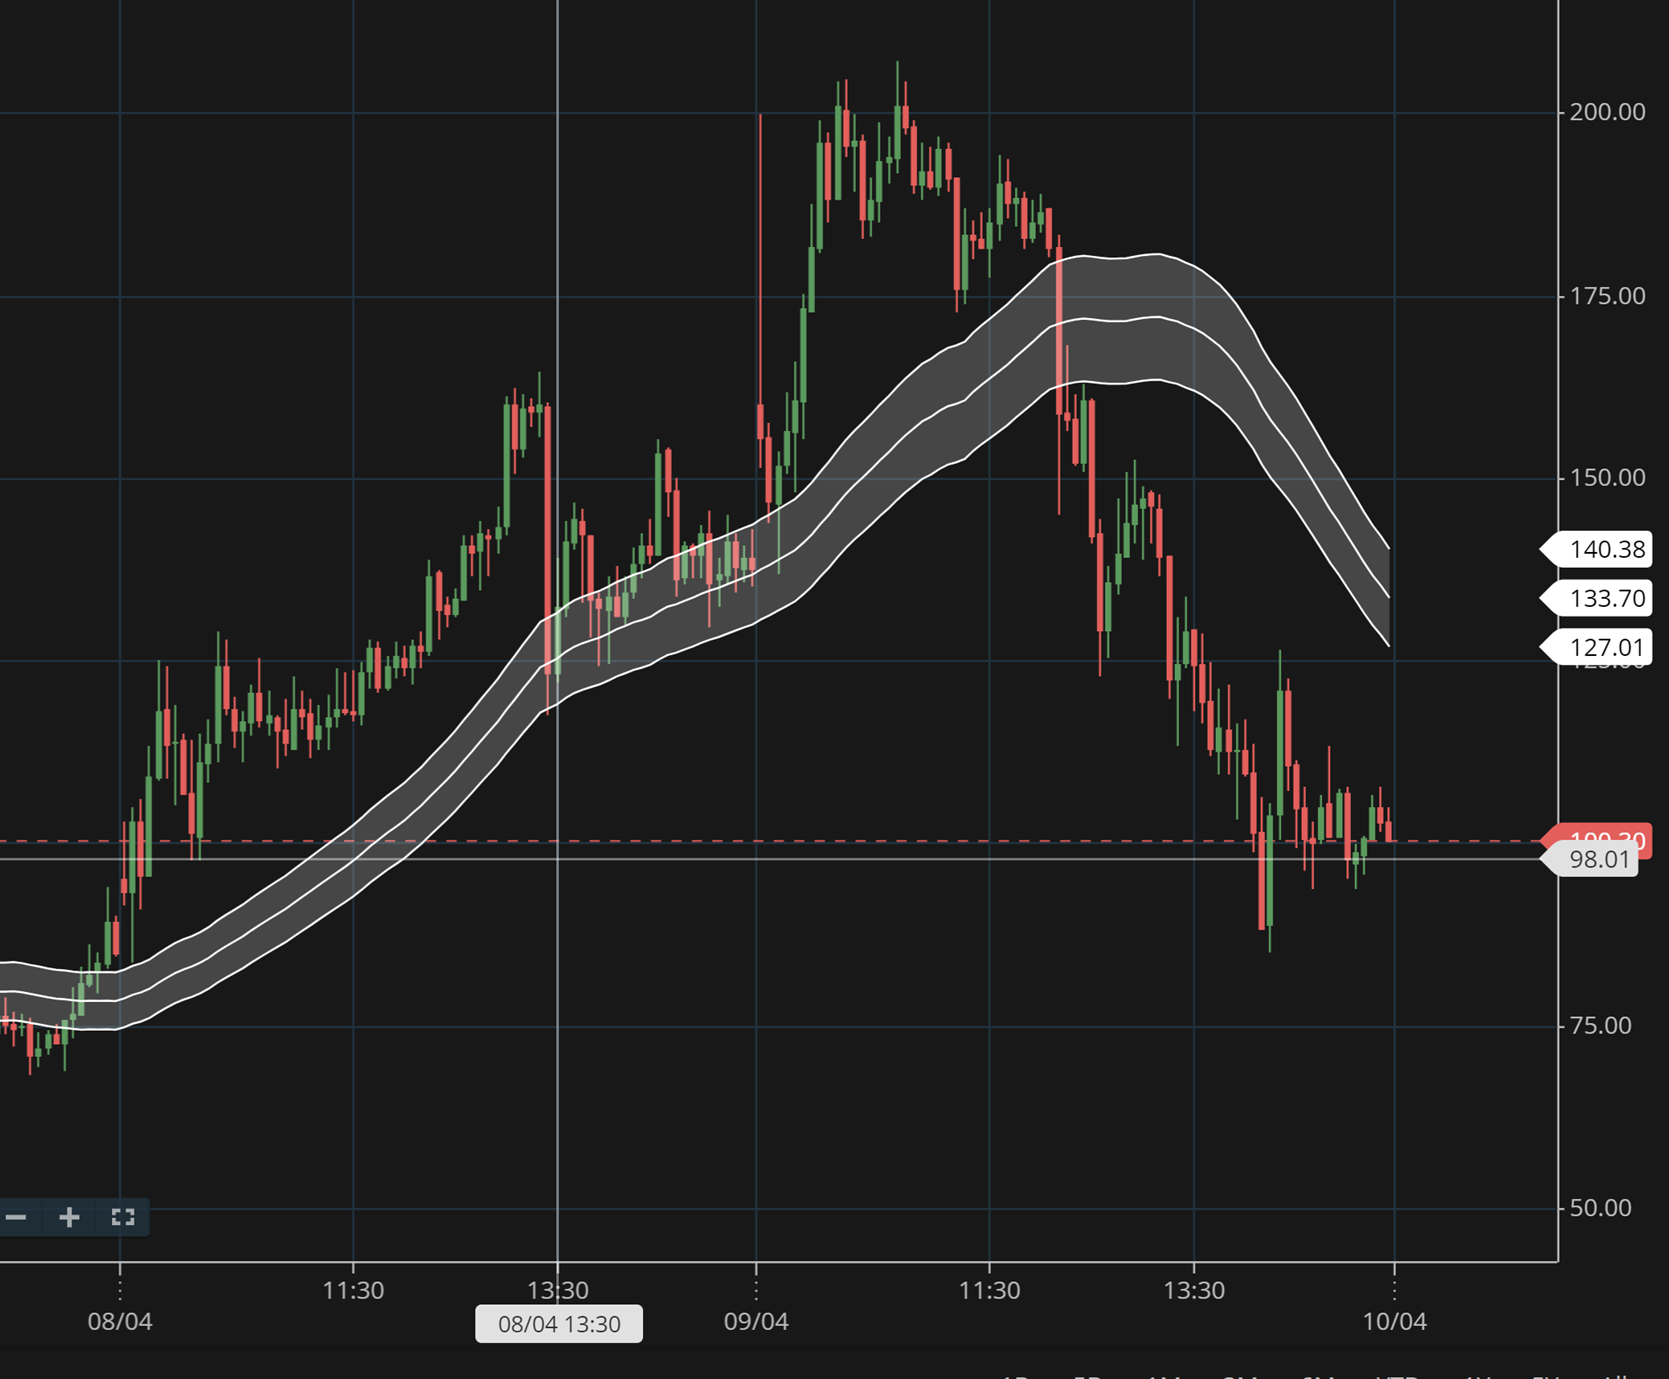Click the 200.00 price axis label
The image size is (1669, 1379).
(x=1607, y=112)
